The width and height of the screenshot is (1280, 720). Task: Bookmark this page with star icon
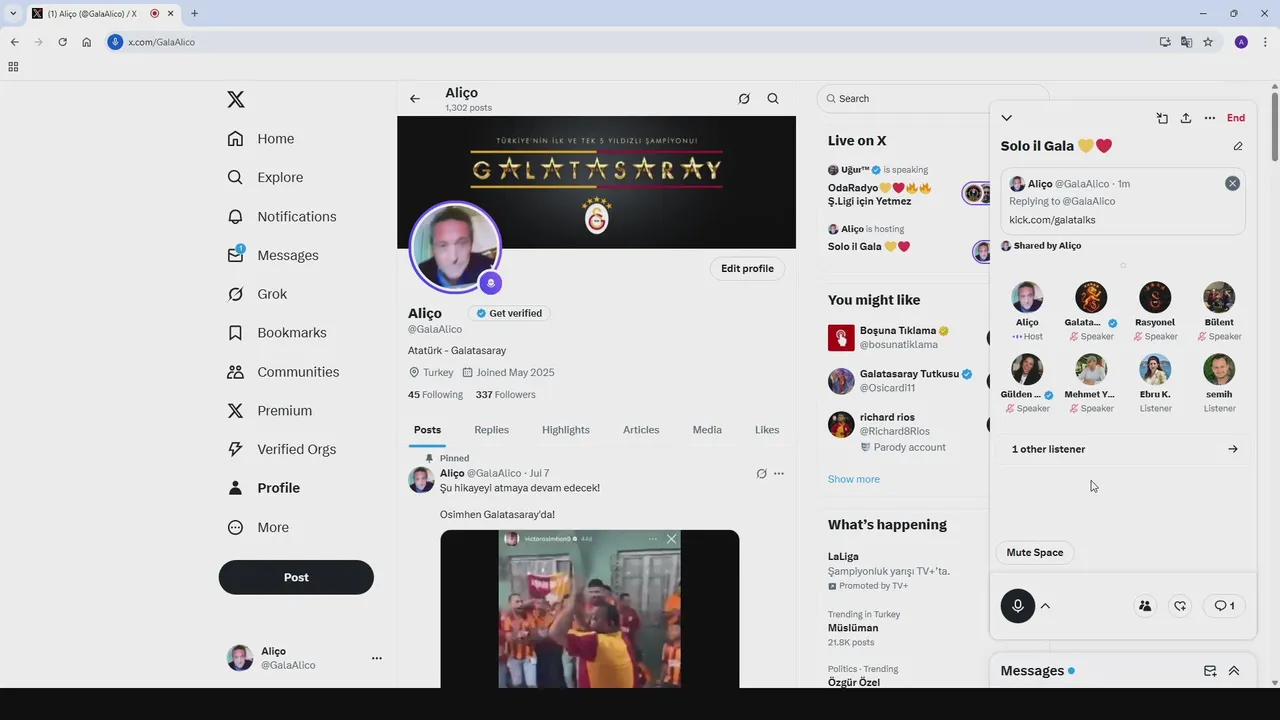(1208, 42)
